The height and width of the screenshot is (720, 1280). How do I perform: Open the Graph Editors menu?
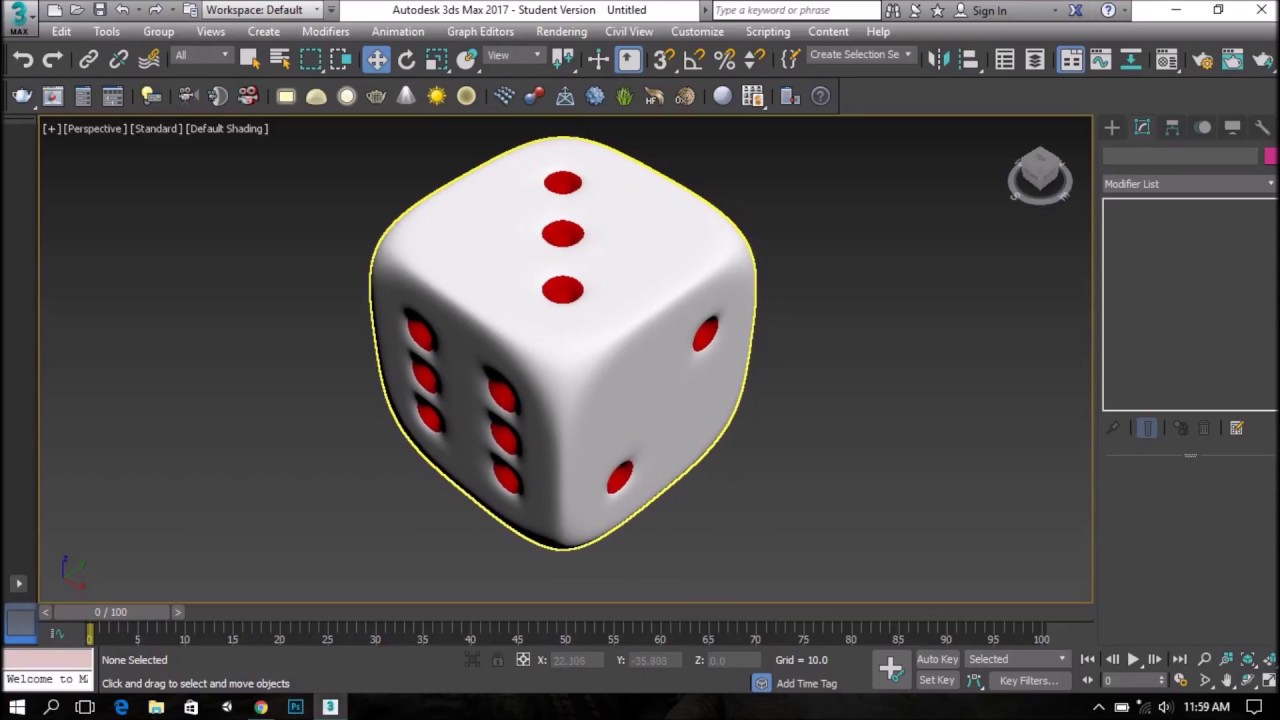480,31
